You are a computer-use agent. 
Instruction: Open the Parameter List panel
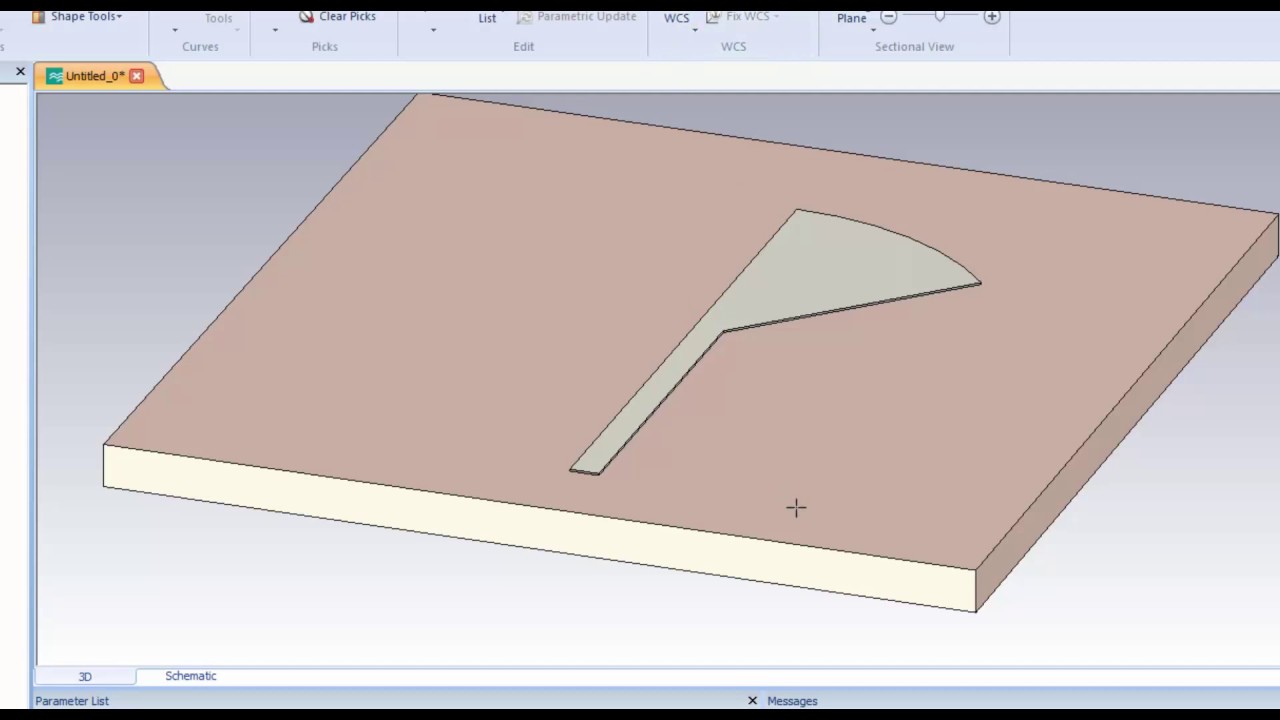click(72, 701)
